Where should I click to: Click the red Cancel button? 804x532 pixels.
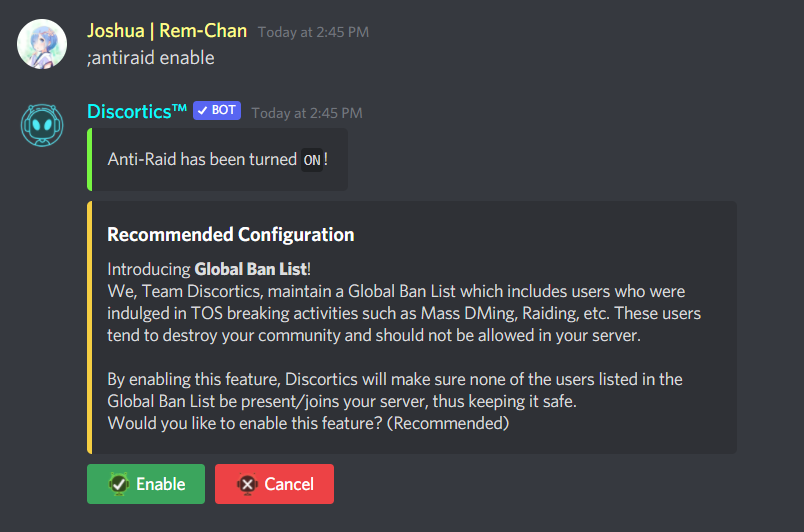[x=274, y=484]
